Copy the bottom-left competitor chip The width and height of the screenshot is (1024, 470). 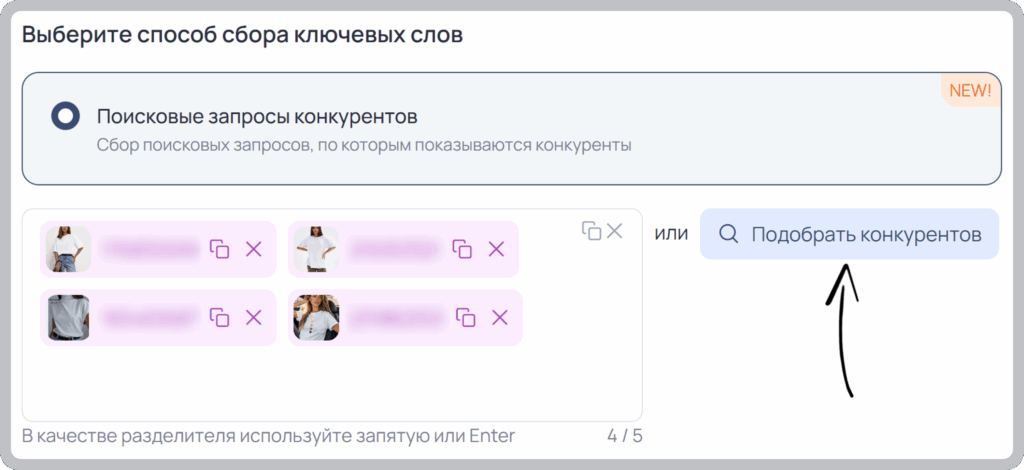tap(219, 317)
